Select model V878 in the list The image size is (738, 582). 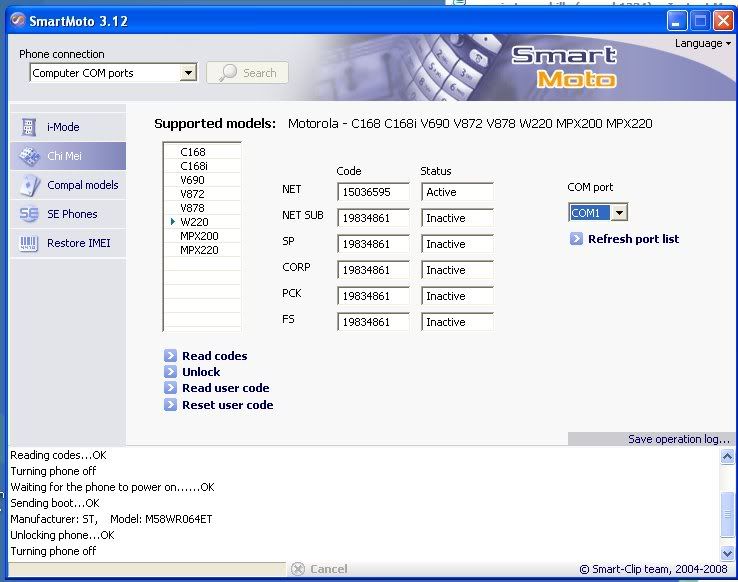click(202, 208)
